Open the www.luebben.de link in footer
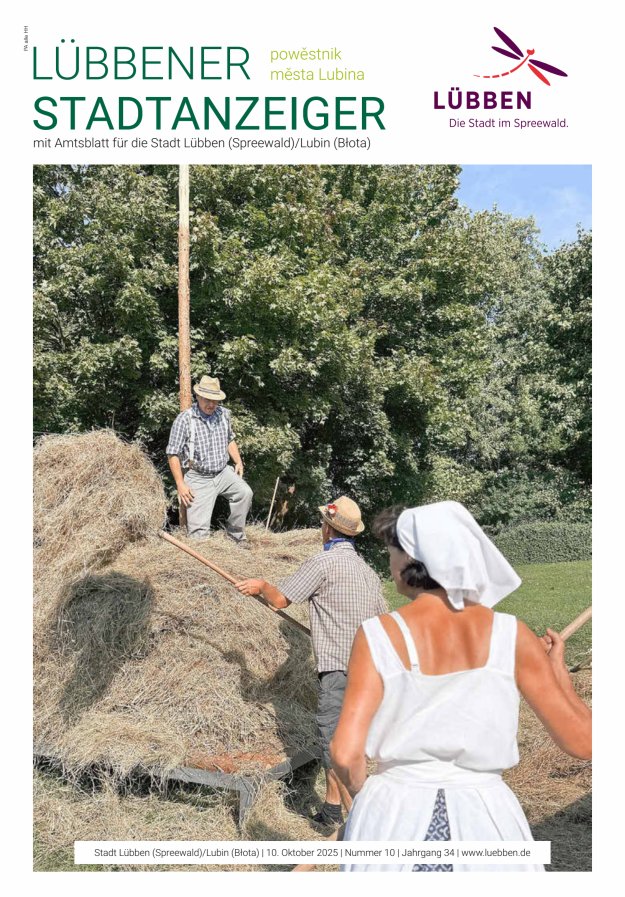The height and width of the screenshot is (897, 625). 496,852
